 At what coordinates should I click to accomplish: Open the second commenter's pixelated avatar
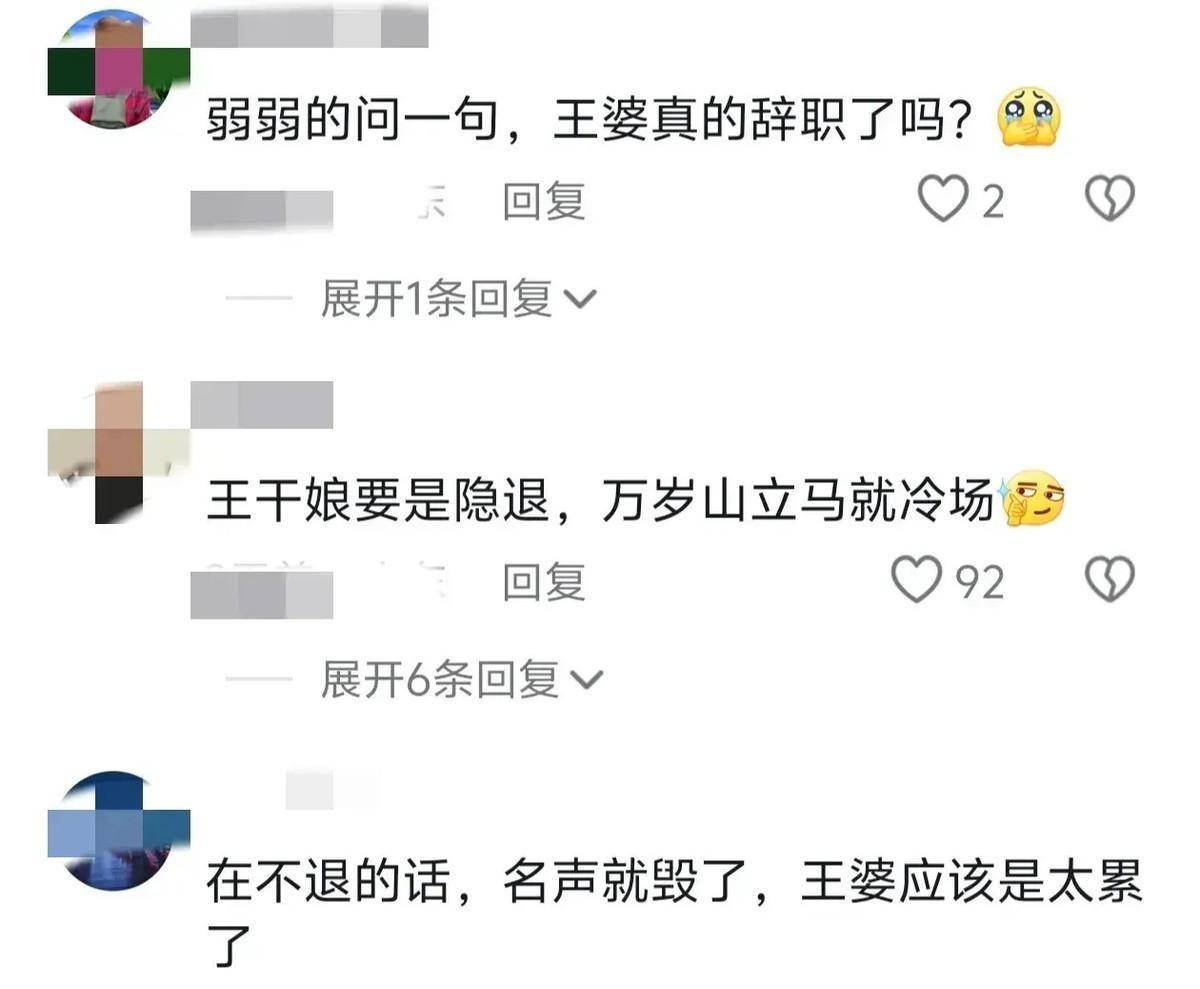click(x=118, y=452)
